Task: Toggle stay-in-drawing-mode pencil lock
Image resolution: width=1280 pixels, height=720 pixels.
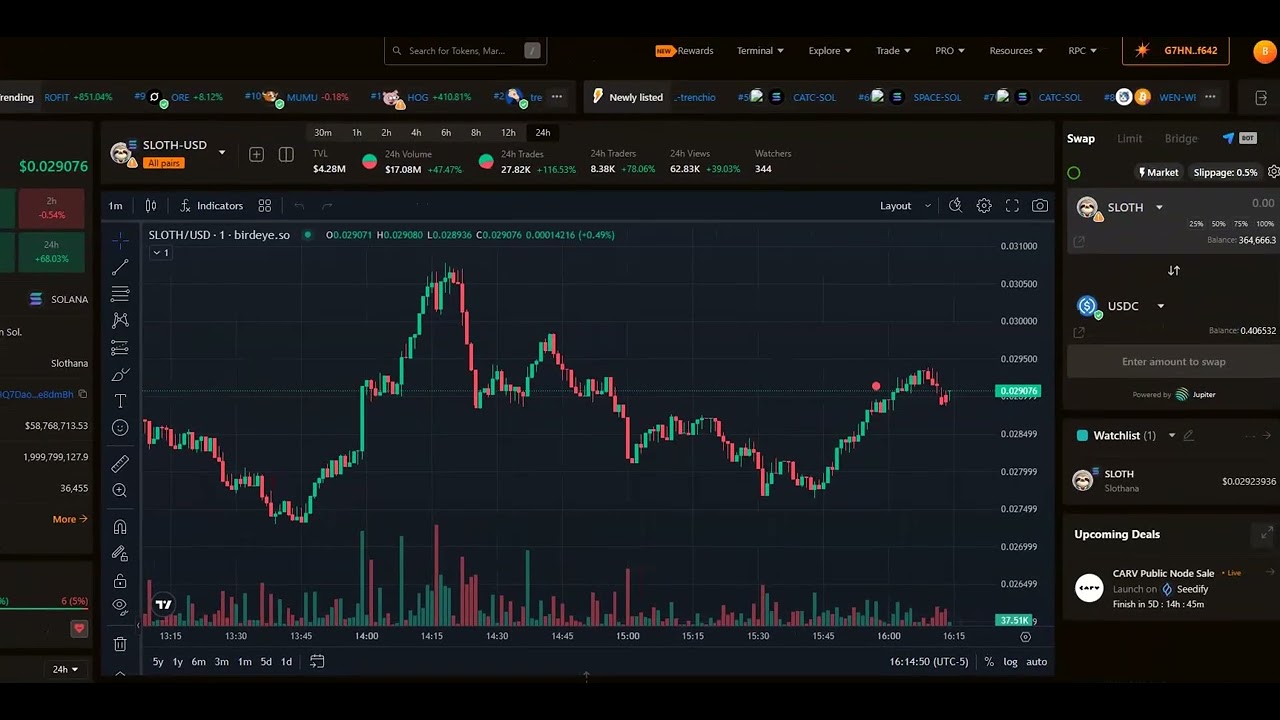Action: (x=120, y=553)
